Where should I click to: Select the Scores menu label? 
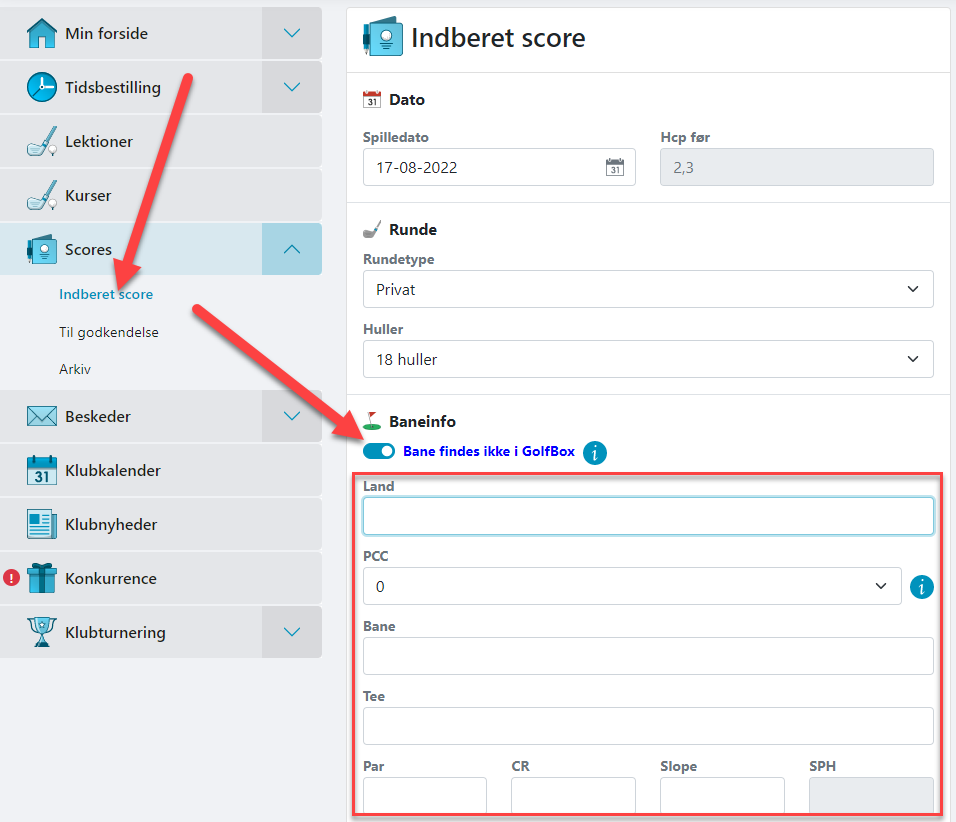coord(88,249)
